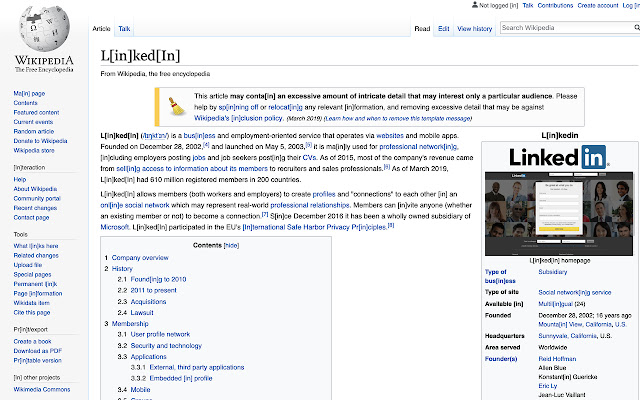Open Reid Hoffman founder link

click(557, 359)
